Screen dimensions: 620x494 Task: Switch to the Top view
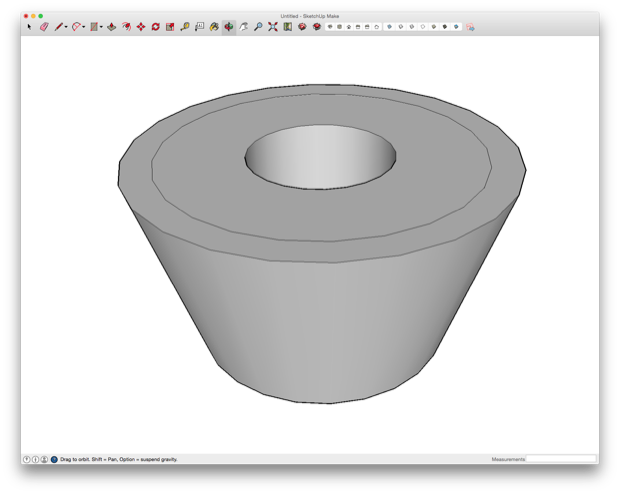pos(339,27)
